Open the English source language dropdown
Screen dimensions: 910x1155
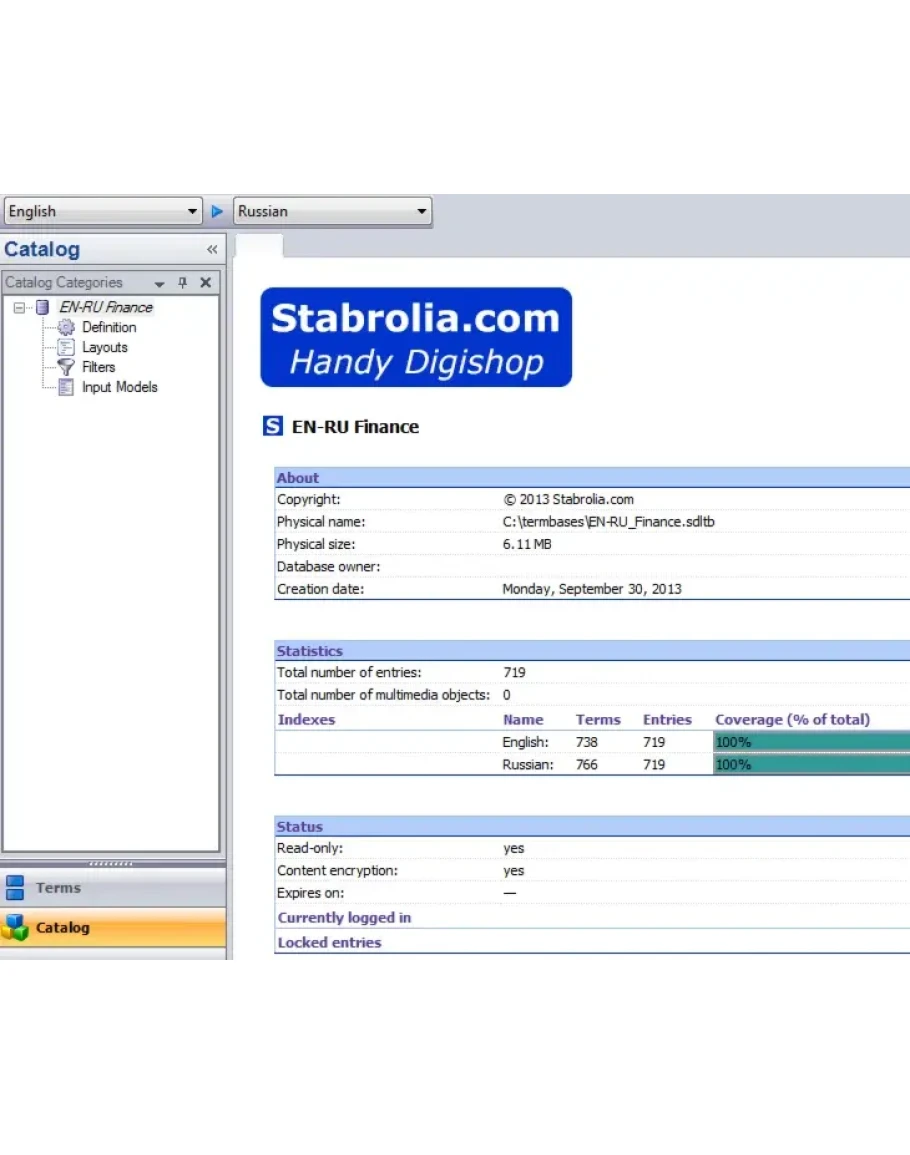coord(193,212)
